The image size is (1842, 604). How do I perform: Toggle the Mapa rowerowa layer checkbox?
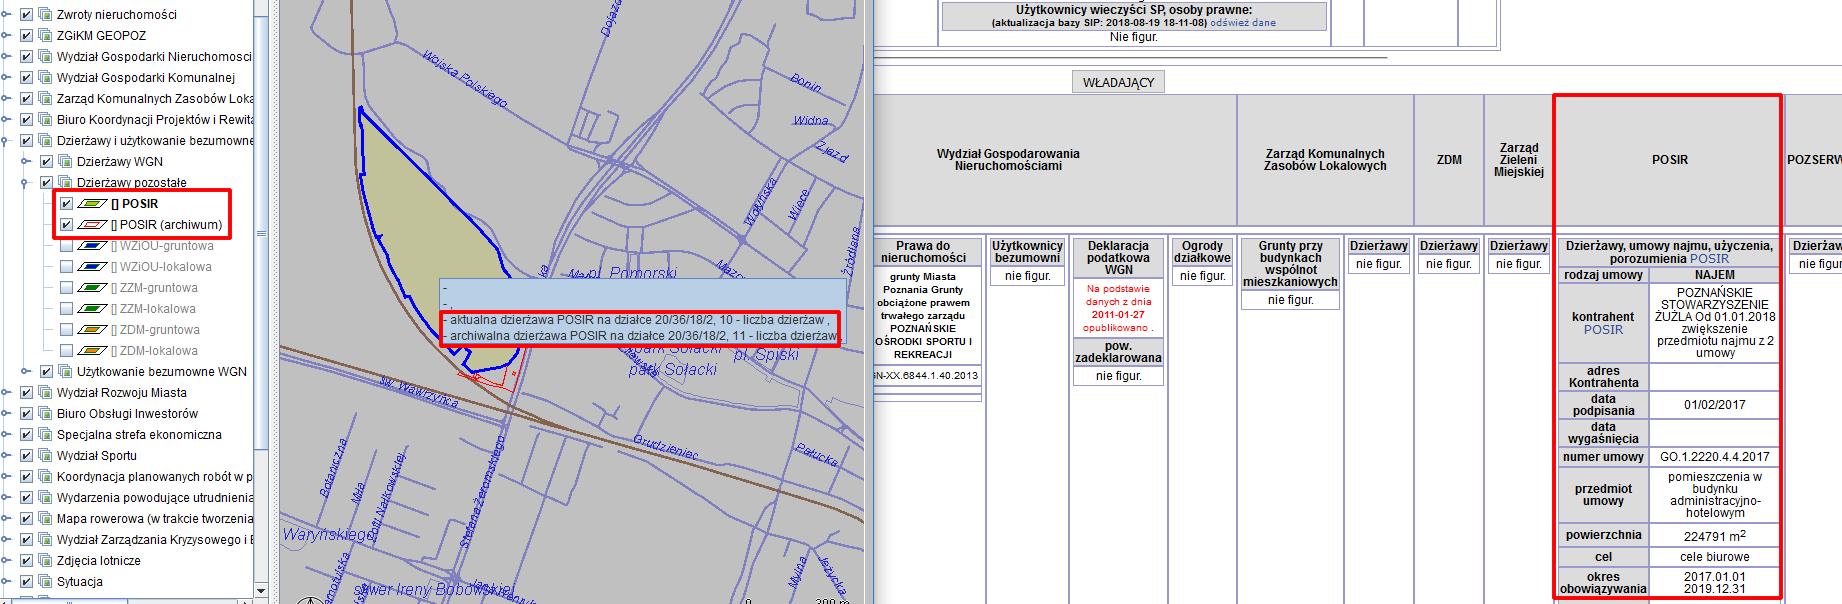coord(27,519)
